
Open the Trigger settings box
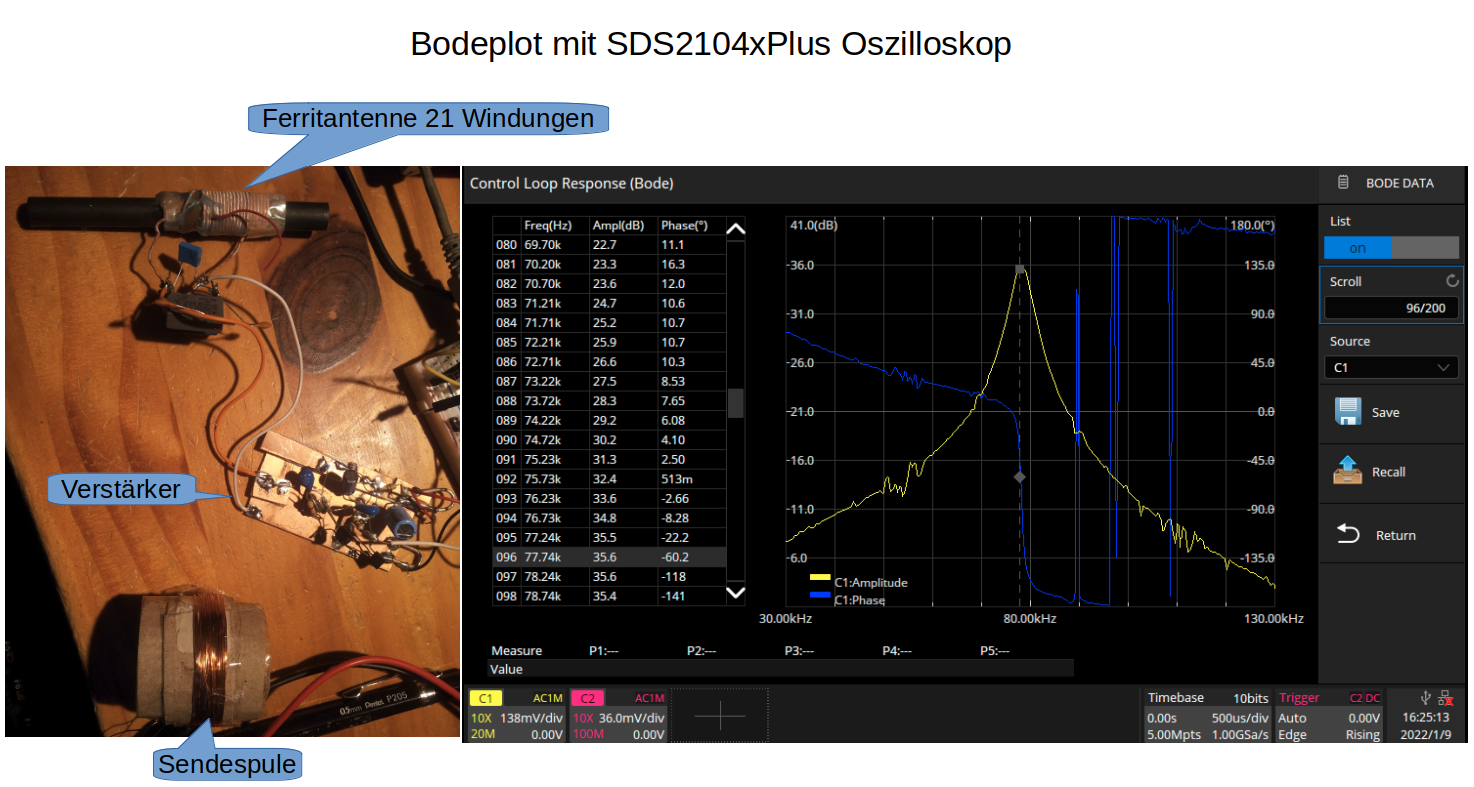[x=1329, y=716]
